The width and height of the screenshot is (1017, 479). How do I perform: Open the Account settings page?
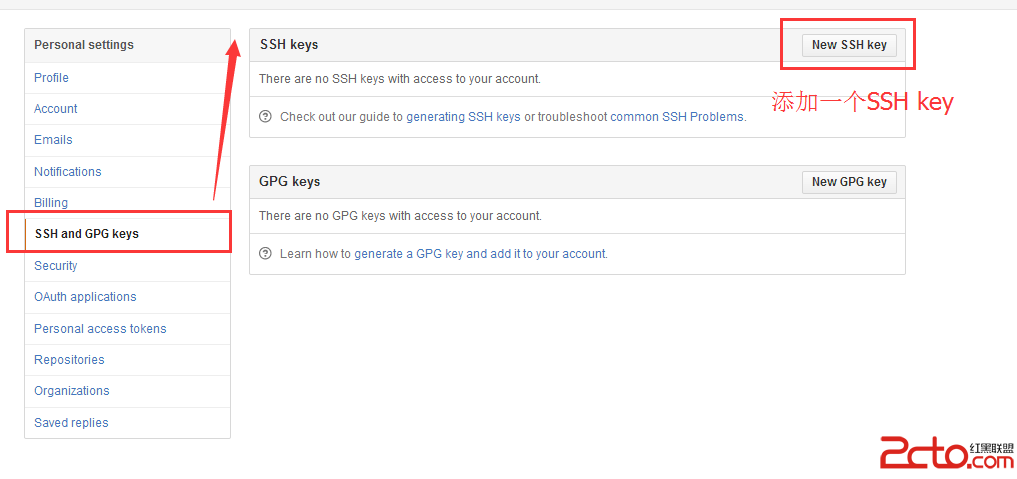click(x=56, y=109)
